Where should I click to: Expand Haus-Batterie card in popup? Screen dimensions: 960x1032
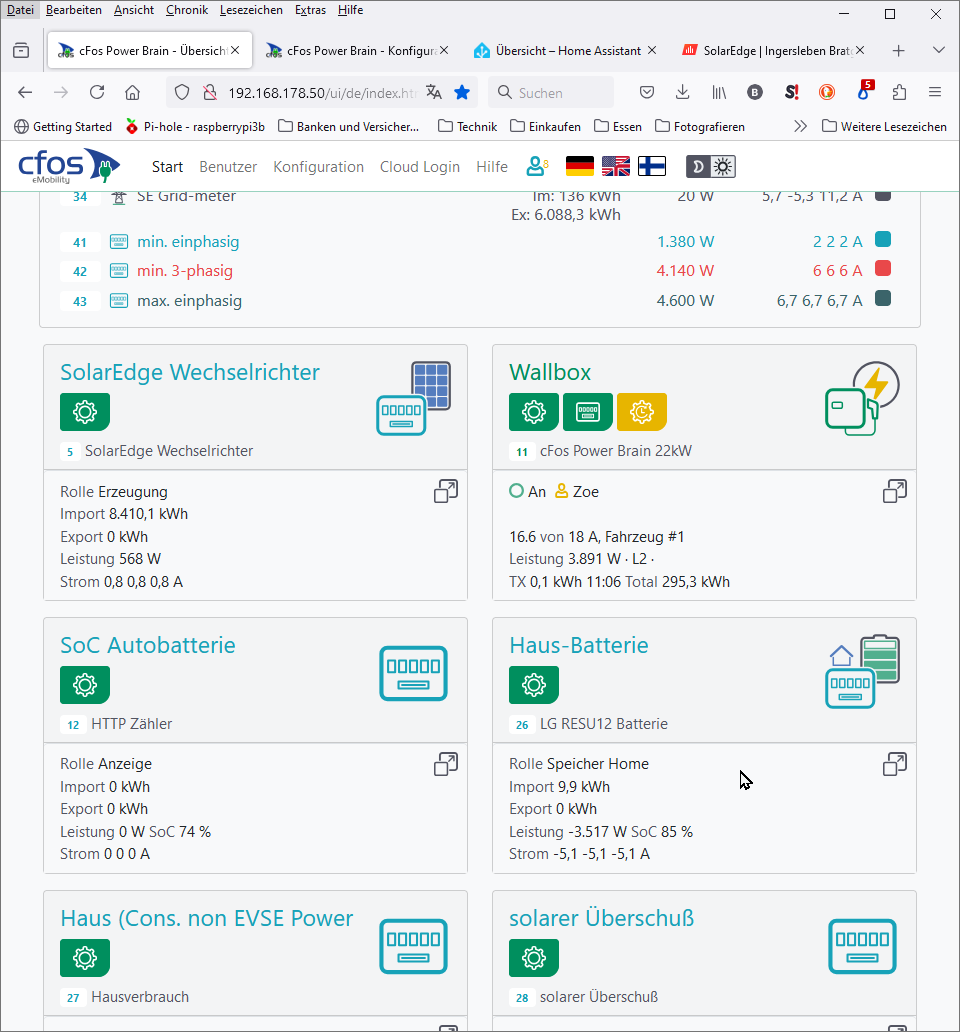pyautogui.click(x=894, y=764)
